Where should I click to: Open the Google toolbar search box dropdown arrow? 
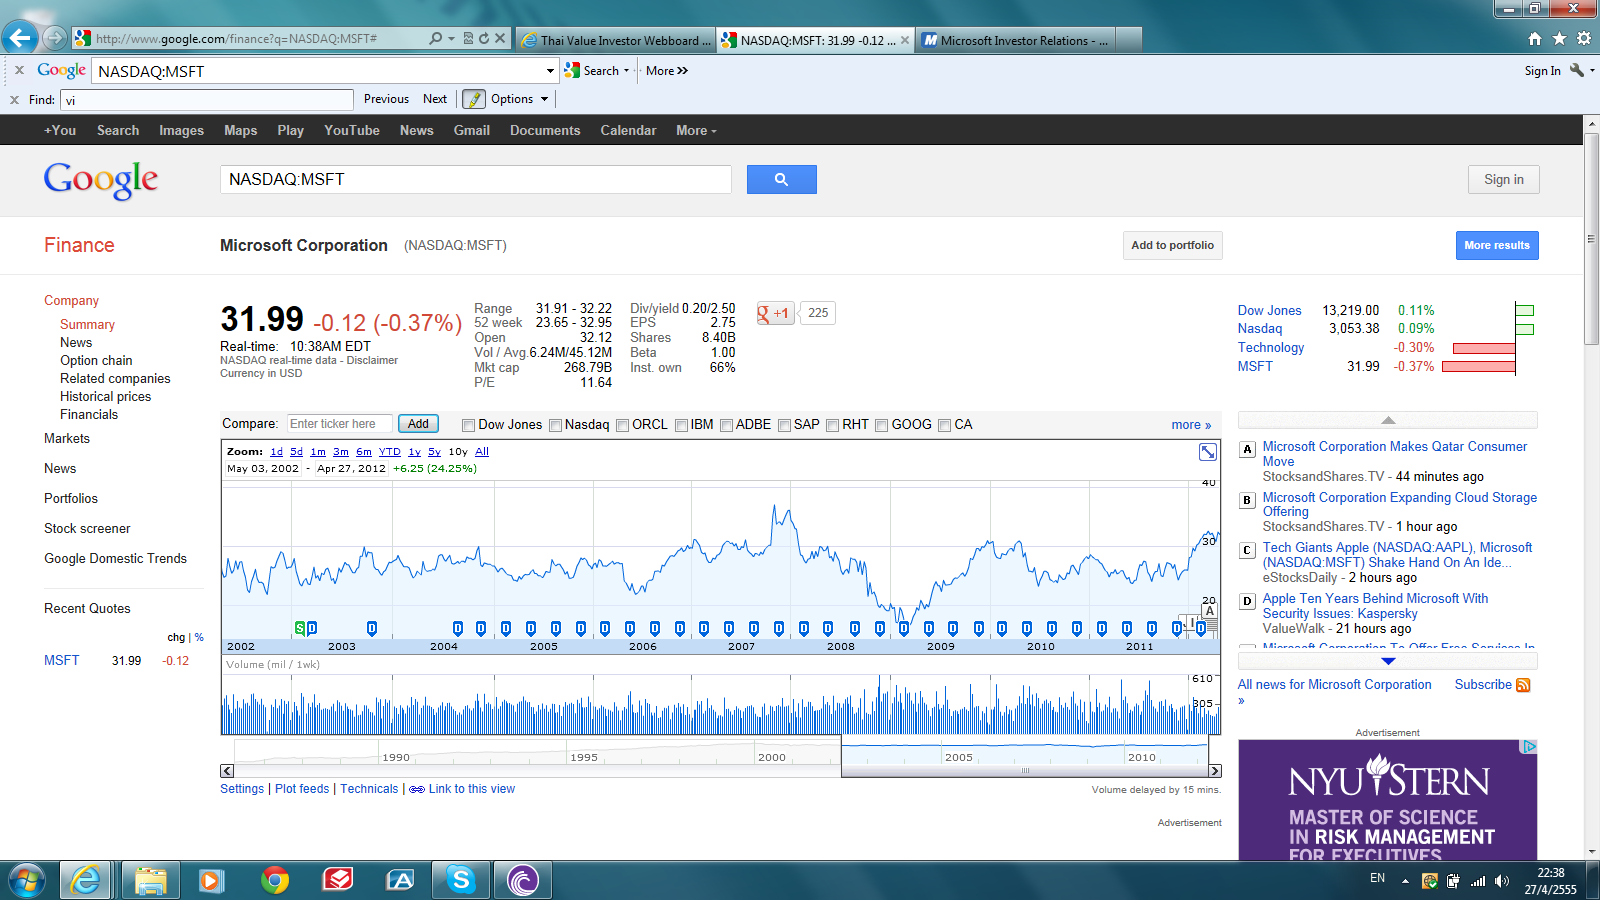click(x=550, y=71)
